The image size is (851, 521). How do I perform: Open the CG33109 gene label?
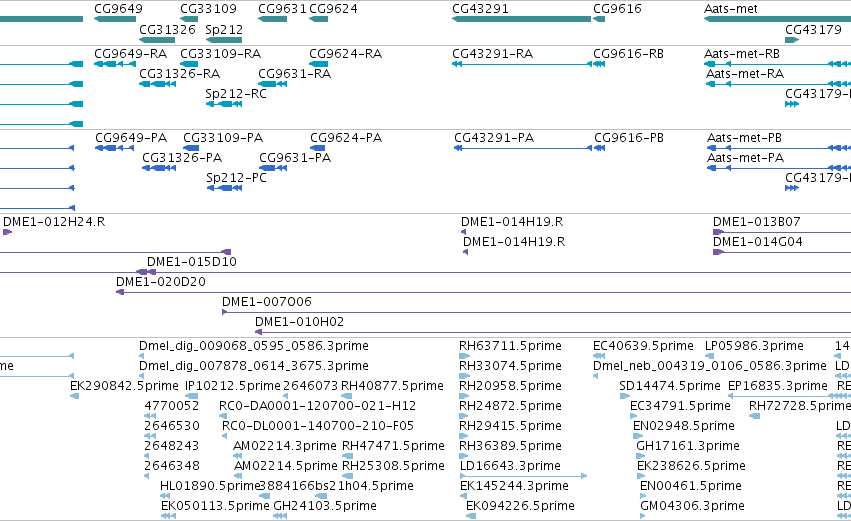pos(208,9)
